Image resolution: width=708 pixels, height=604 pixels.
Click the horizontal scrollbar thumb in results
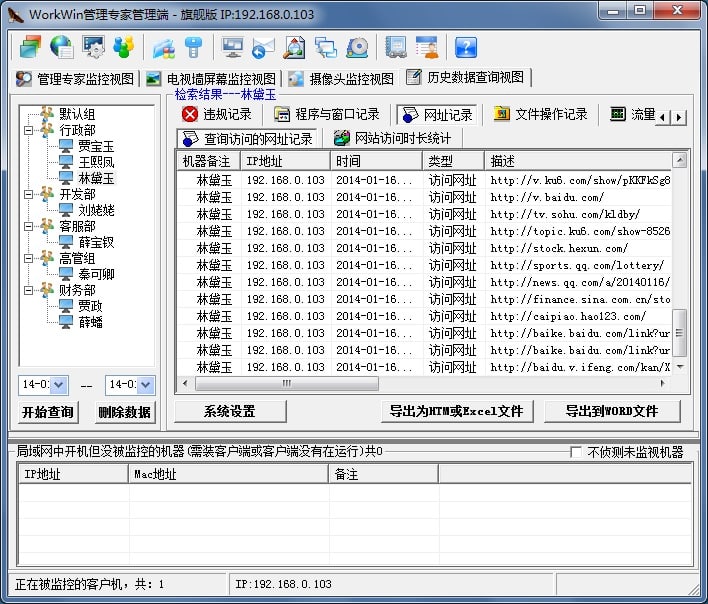[x=287, y=384]
